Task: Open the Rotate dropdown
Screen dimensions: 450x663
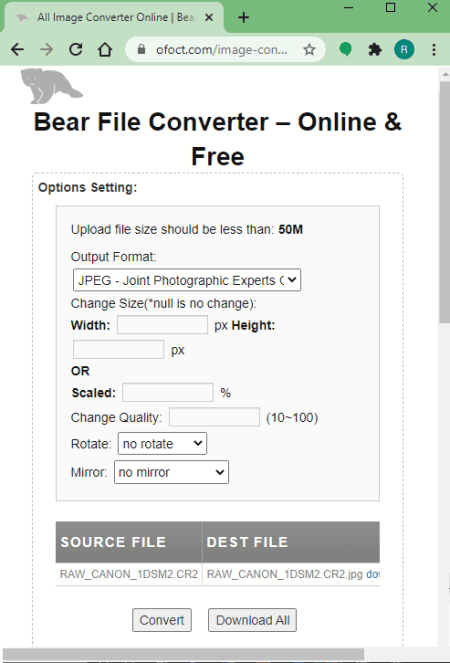Action: [x=162, y=444]
